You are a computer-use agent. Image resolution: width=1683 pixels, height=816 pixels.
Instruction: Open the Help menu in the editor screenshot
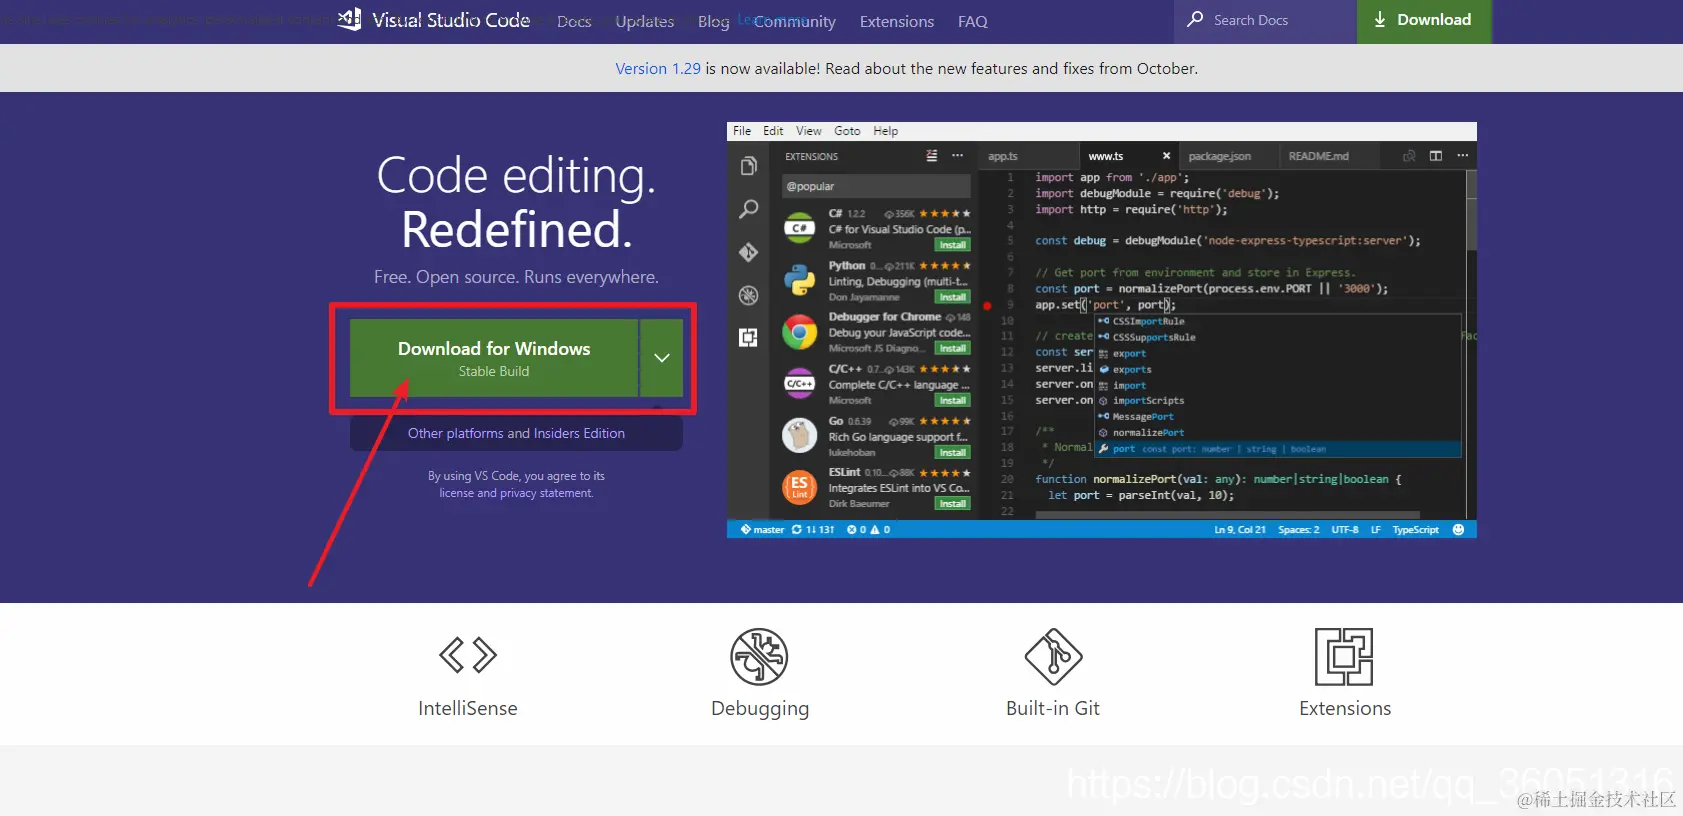[x=886, y=131]
